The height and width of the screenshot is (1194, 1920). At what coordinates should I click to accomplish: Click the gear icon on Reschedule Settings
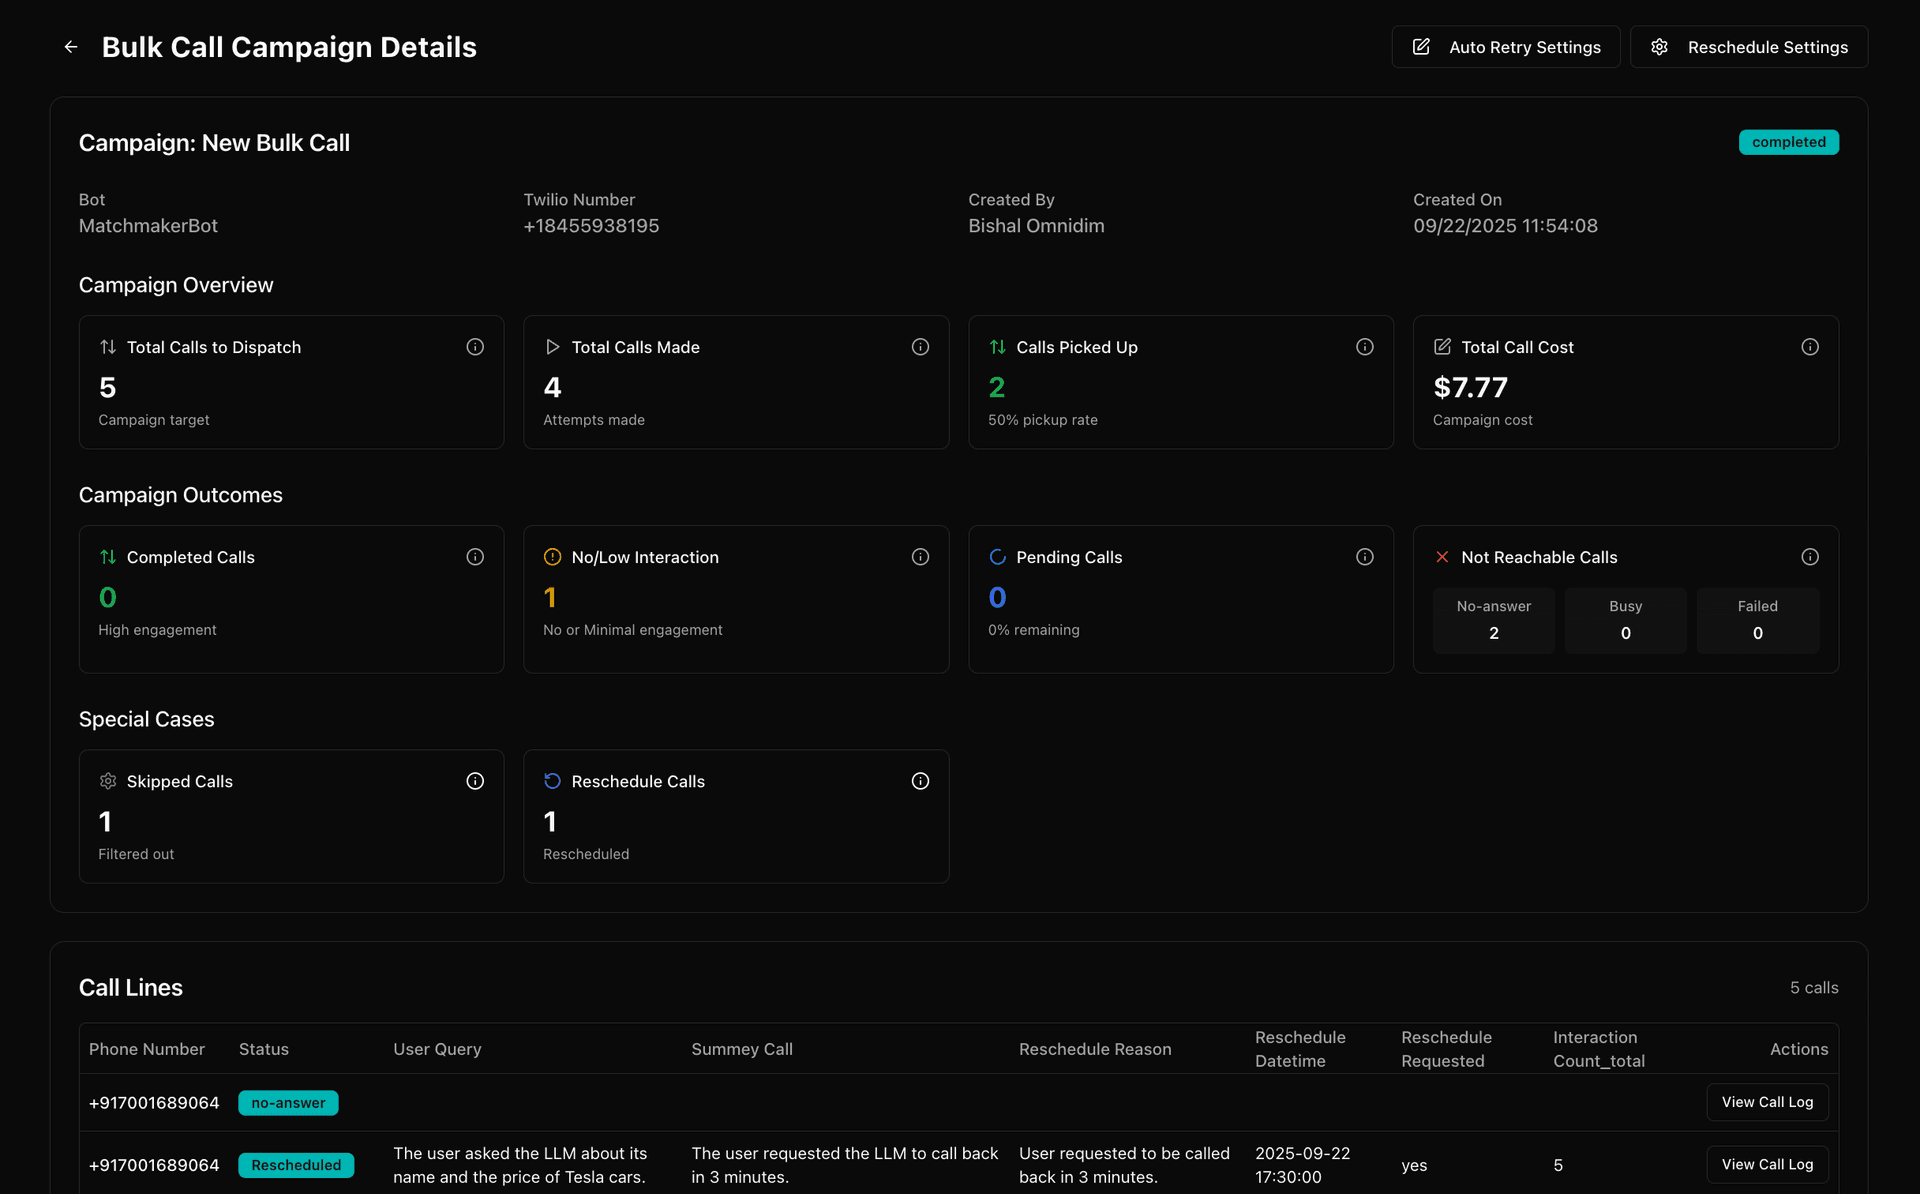coord(1660,46)
